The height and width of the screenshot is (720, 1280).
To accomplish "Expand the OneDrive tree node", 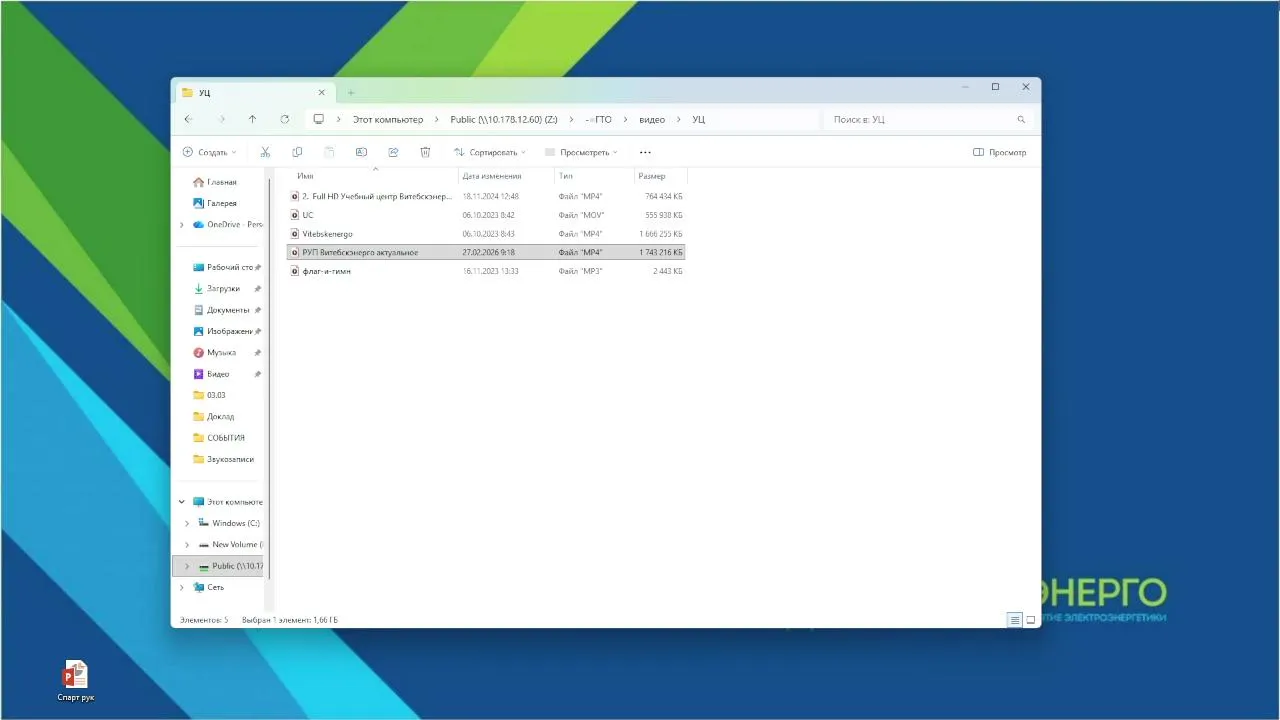I will pyautogui.click(x=181, y=225).
